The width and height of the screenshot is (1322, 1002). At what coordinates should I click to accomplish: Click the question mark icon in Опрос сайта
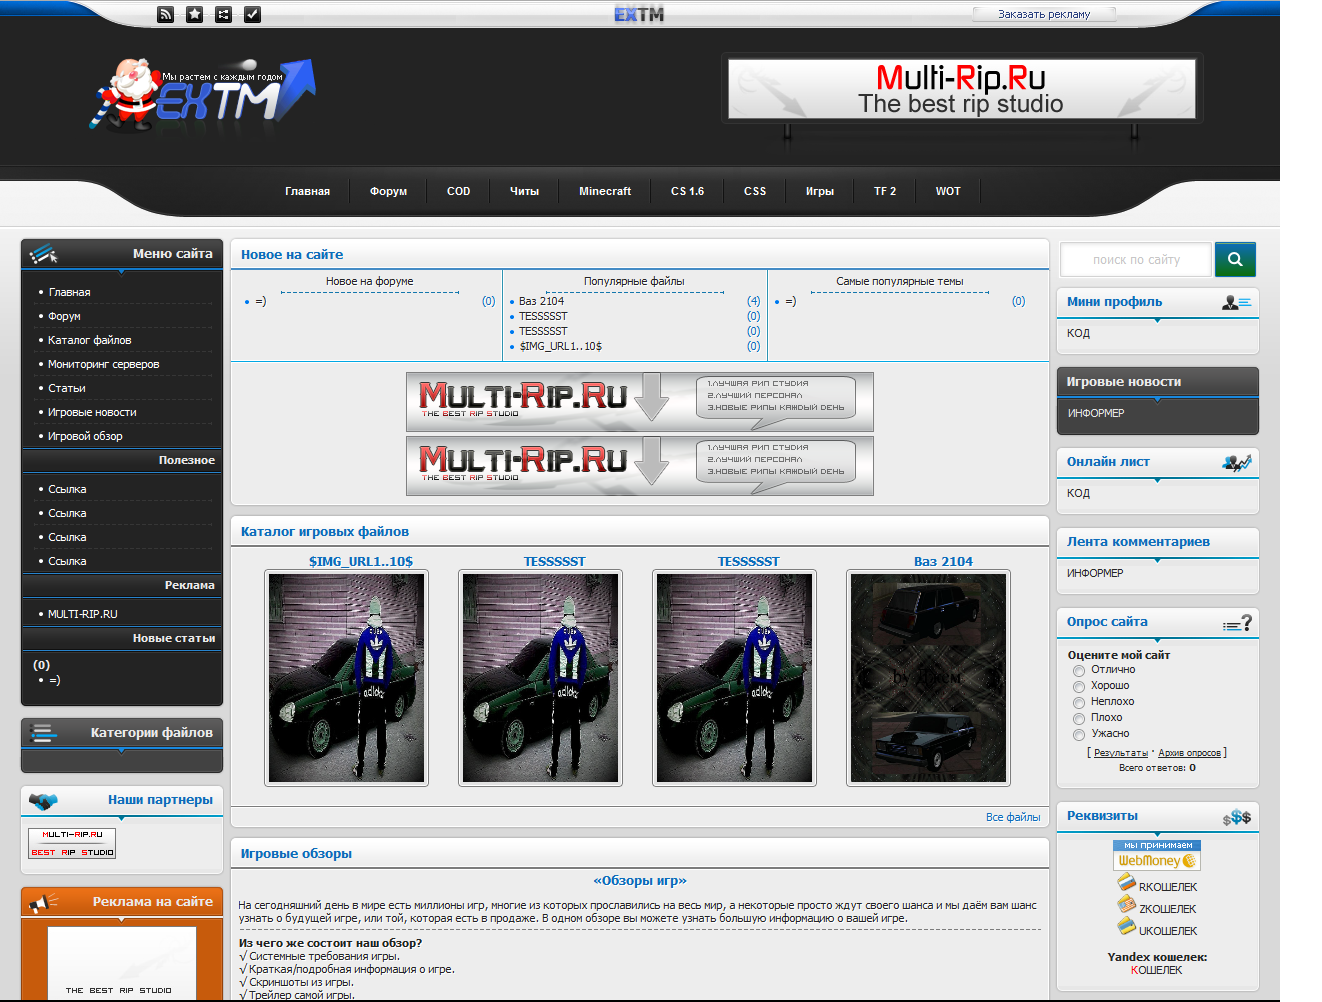[1238, 623]
